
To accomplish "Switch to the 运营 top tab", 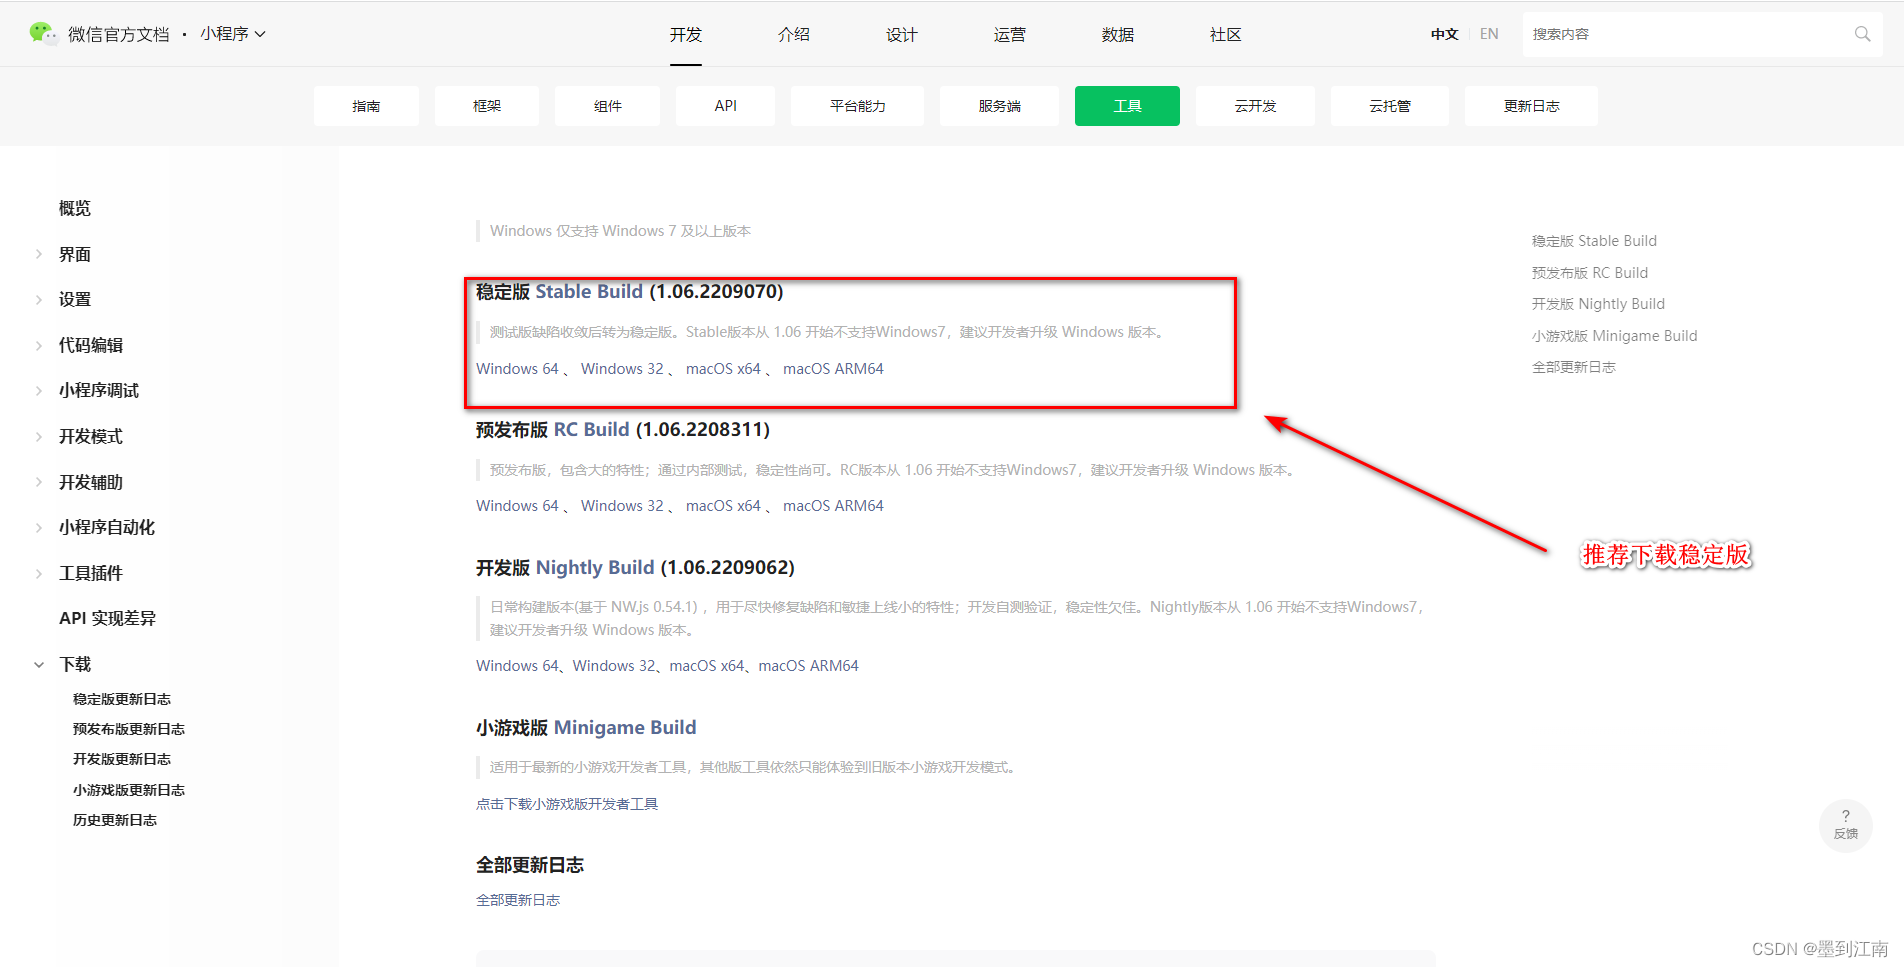I will (x=1010, y=34).
